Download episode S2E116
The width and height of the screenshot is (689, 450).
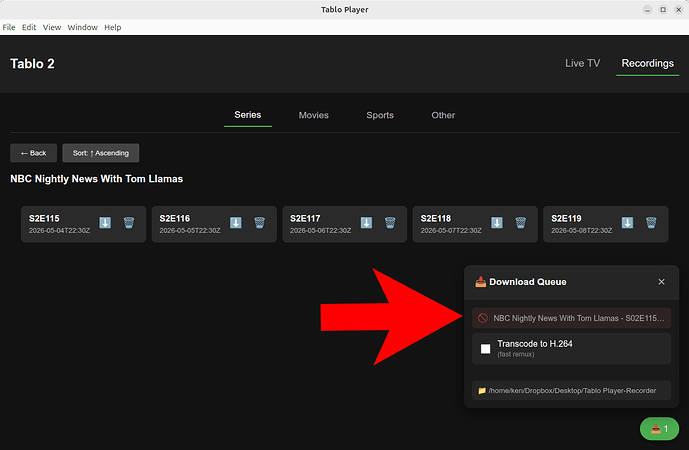[236, 223]
